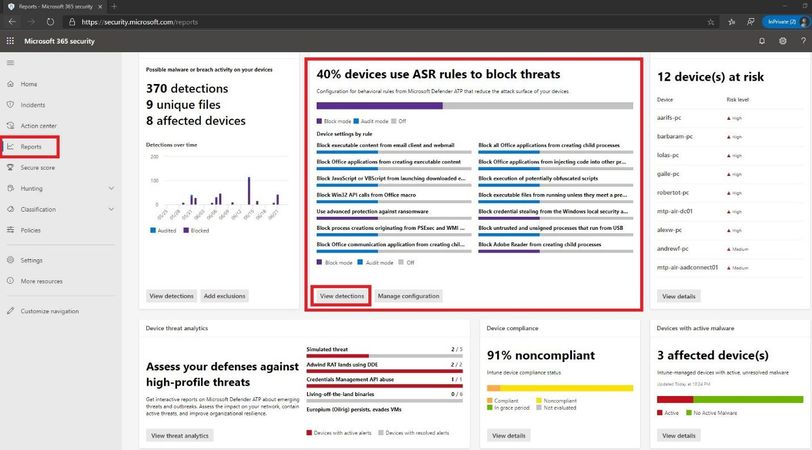Click the active malware status bar
The width and height of the screenshot is (812, 450).
coord(730,399)
